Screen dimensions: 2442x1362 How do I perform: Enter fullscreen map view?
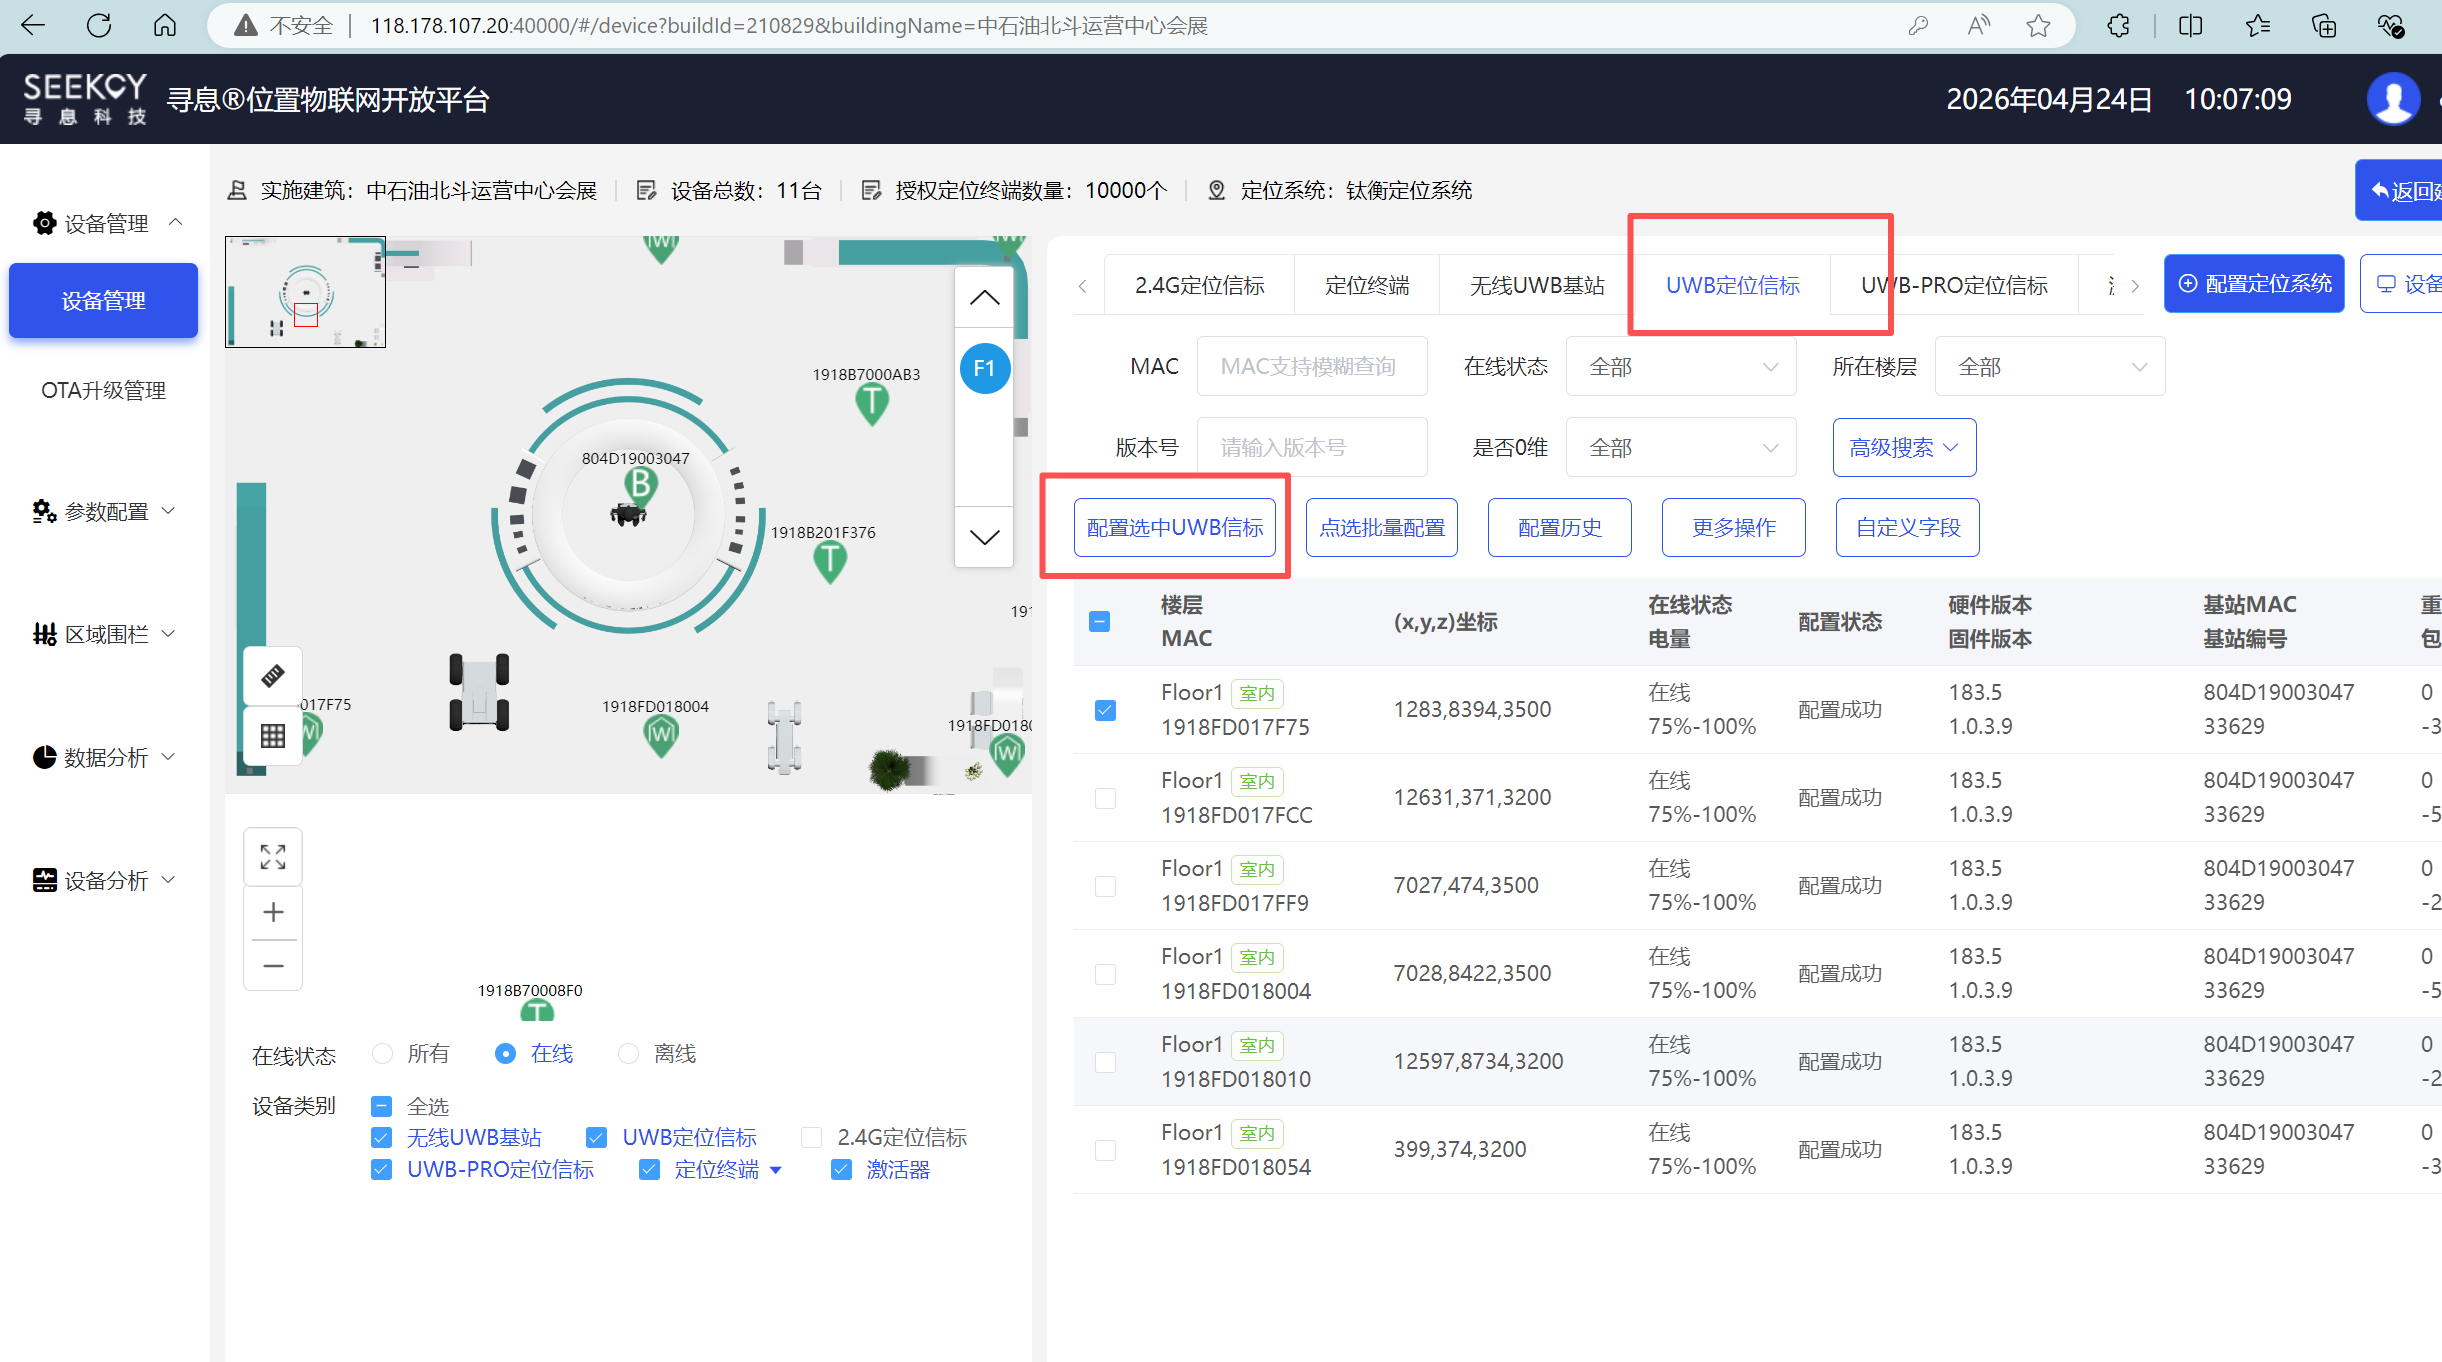[273, 857]
